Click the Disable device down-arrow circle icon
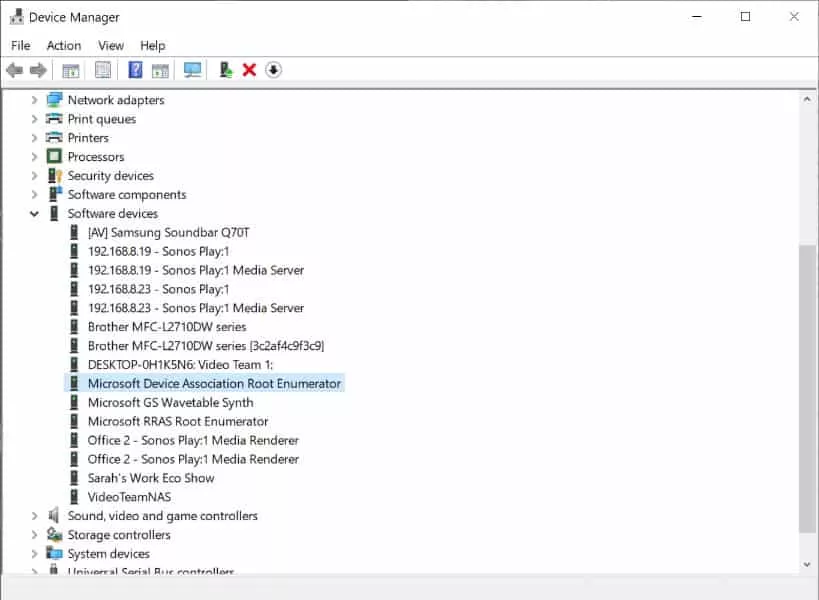Viewport: 819px width, 600px height. (273, 70)
